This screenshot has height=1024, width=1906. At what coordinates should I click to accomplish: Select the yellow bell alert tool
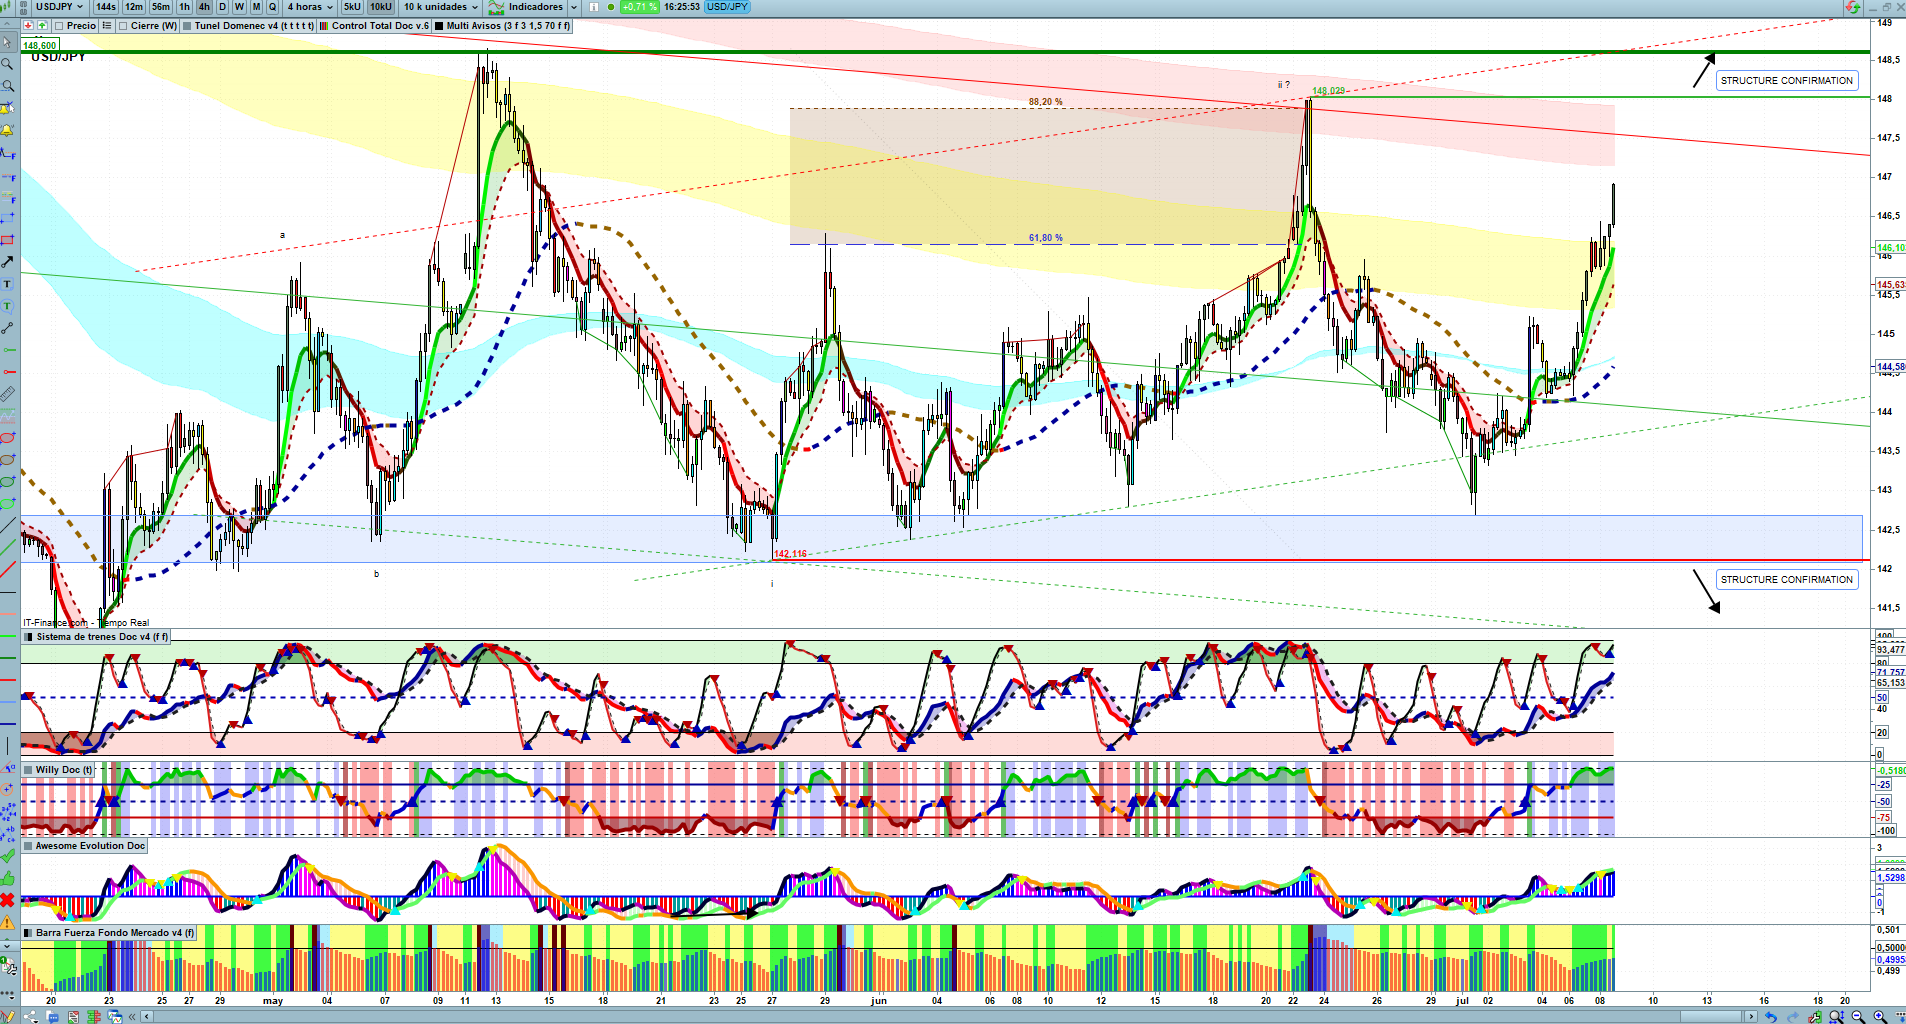(8, 130)
